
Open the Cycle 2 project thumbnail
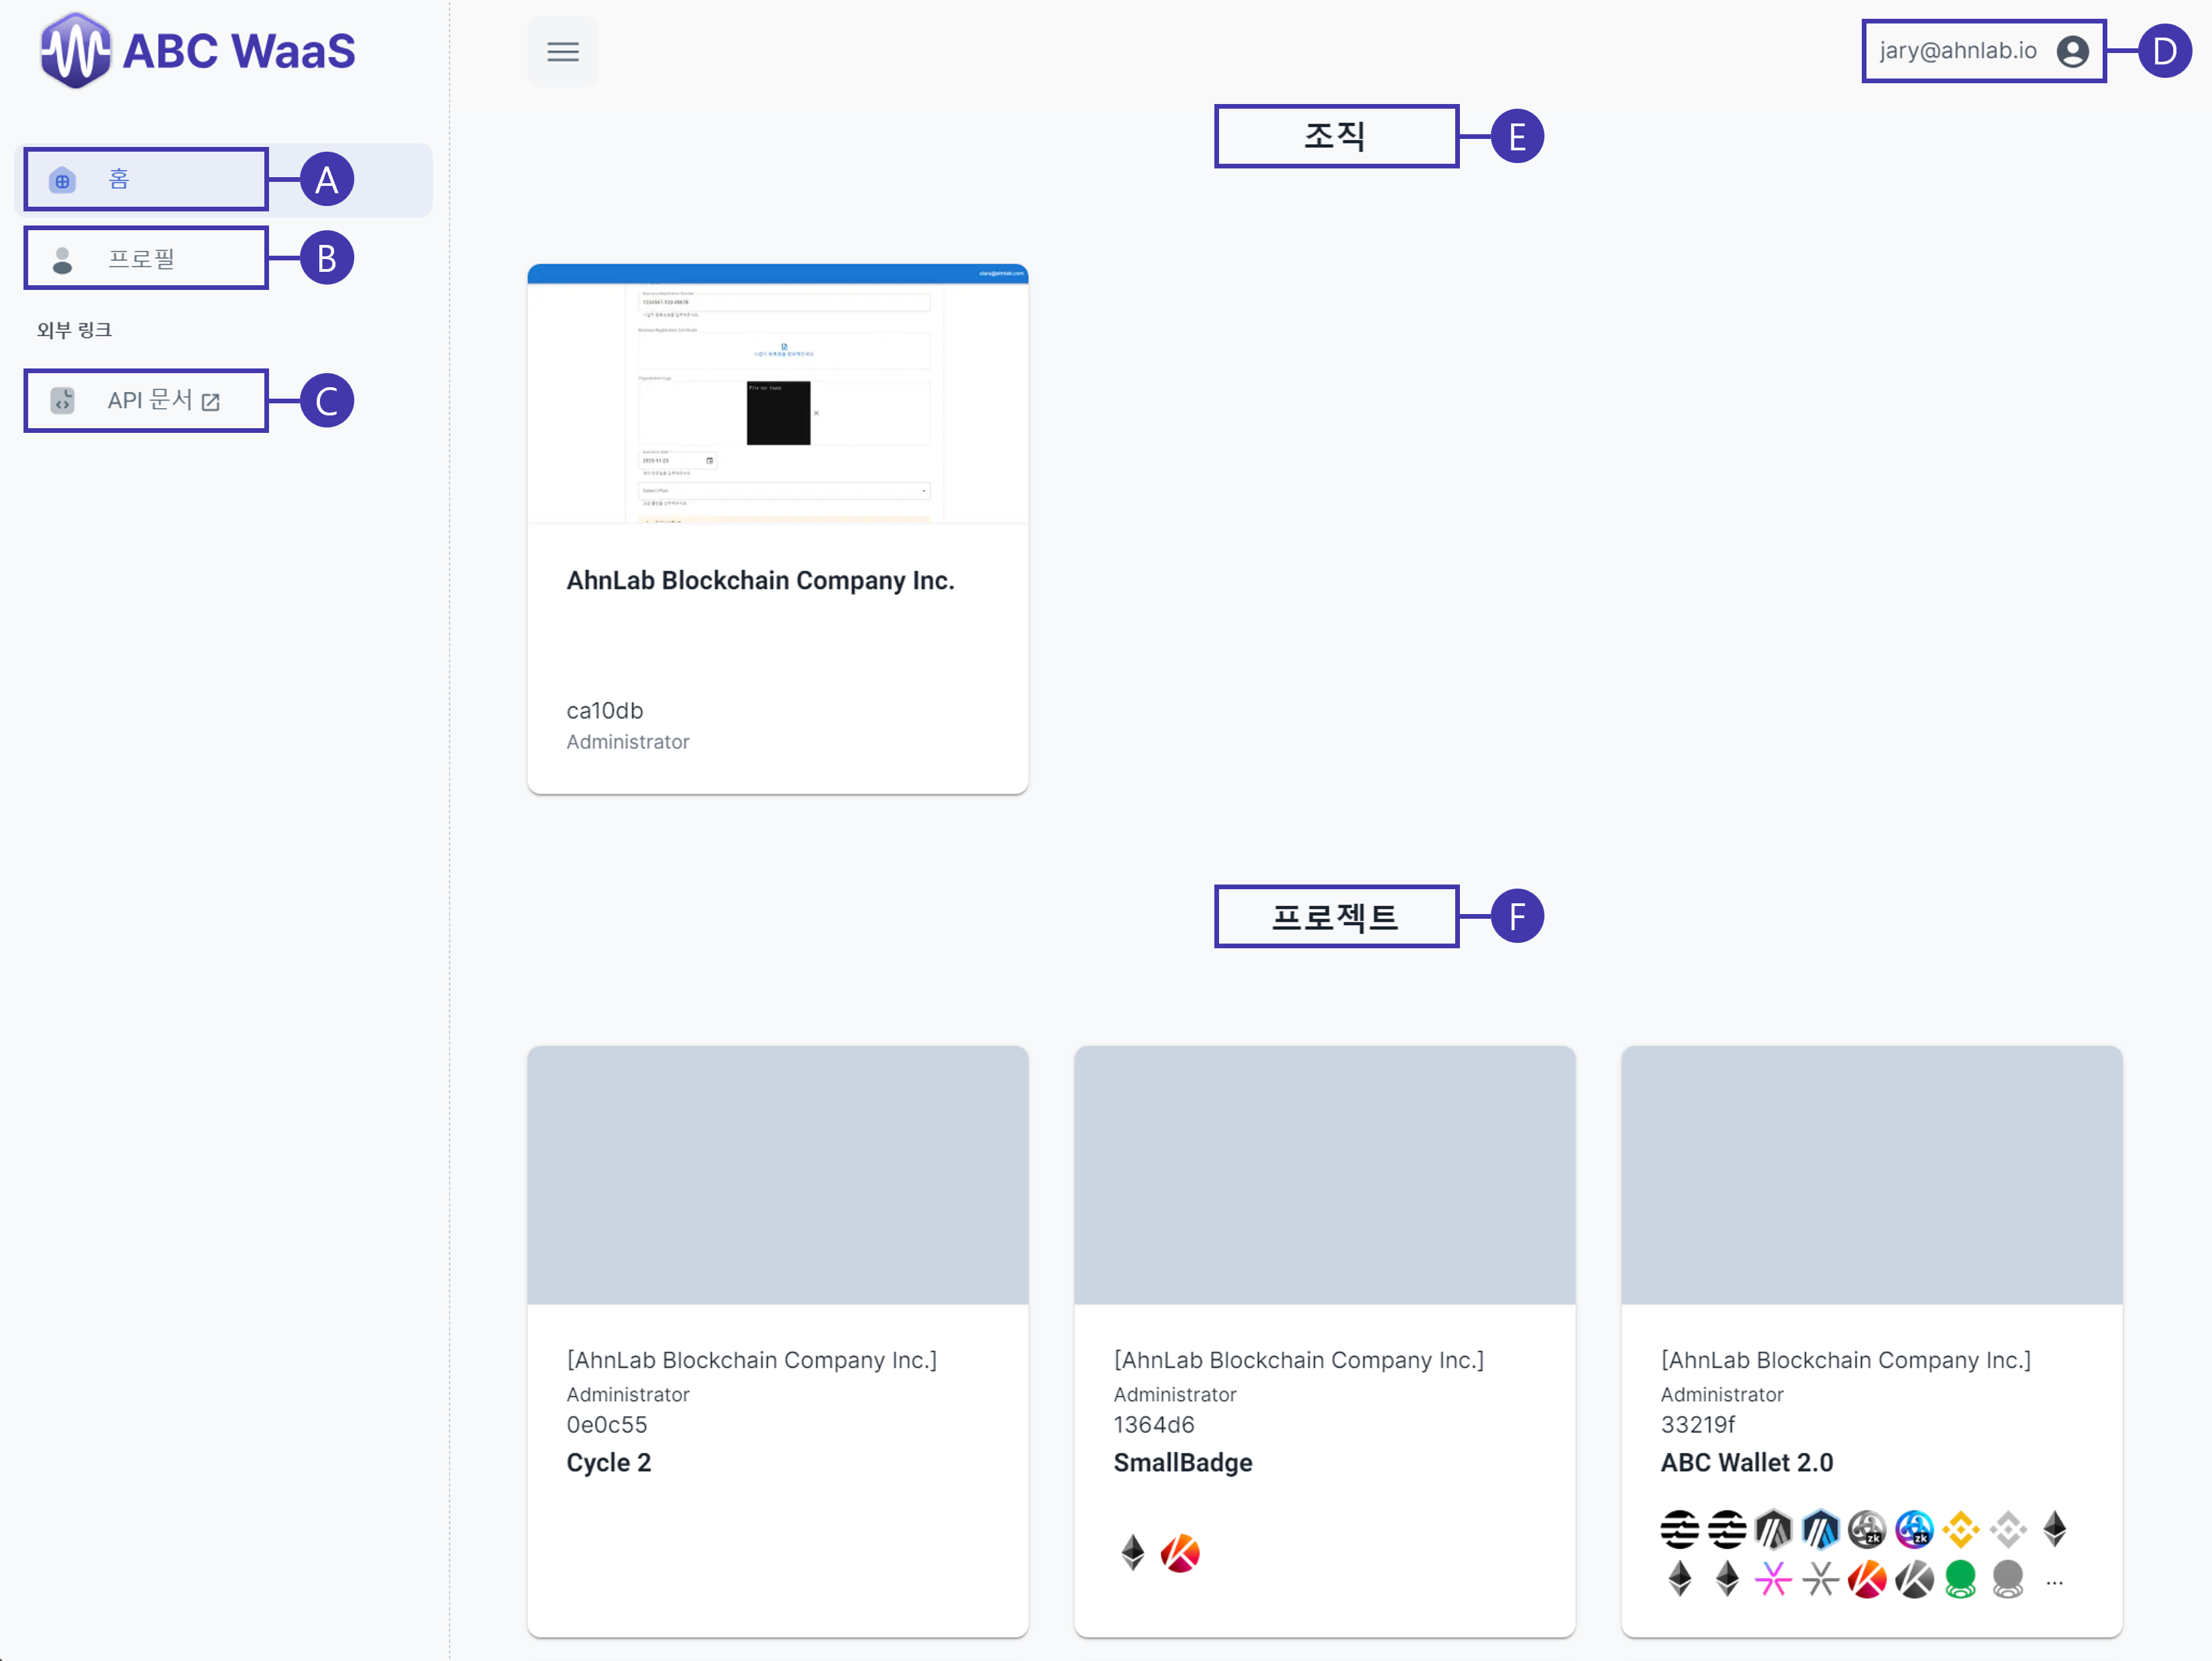coord(778,1175)
